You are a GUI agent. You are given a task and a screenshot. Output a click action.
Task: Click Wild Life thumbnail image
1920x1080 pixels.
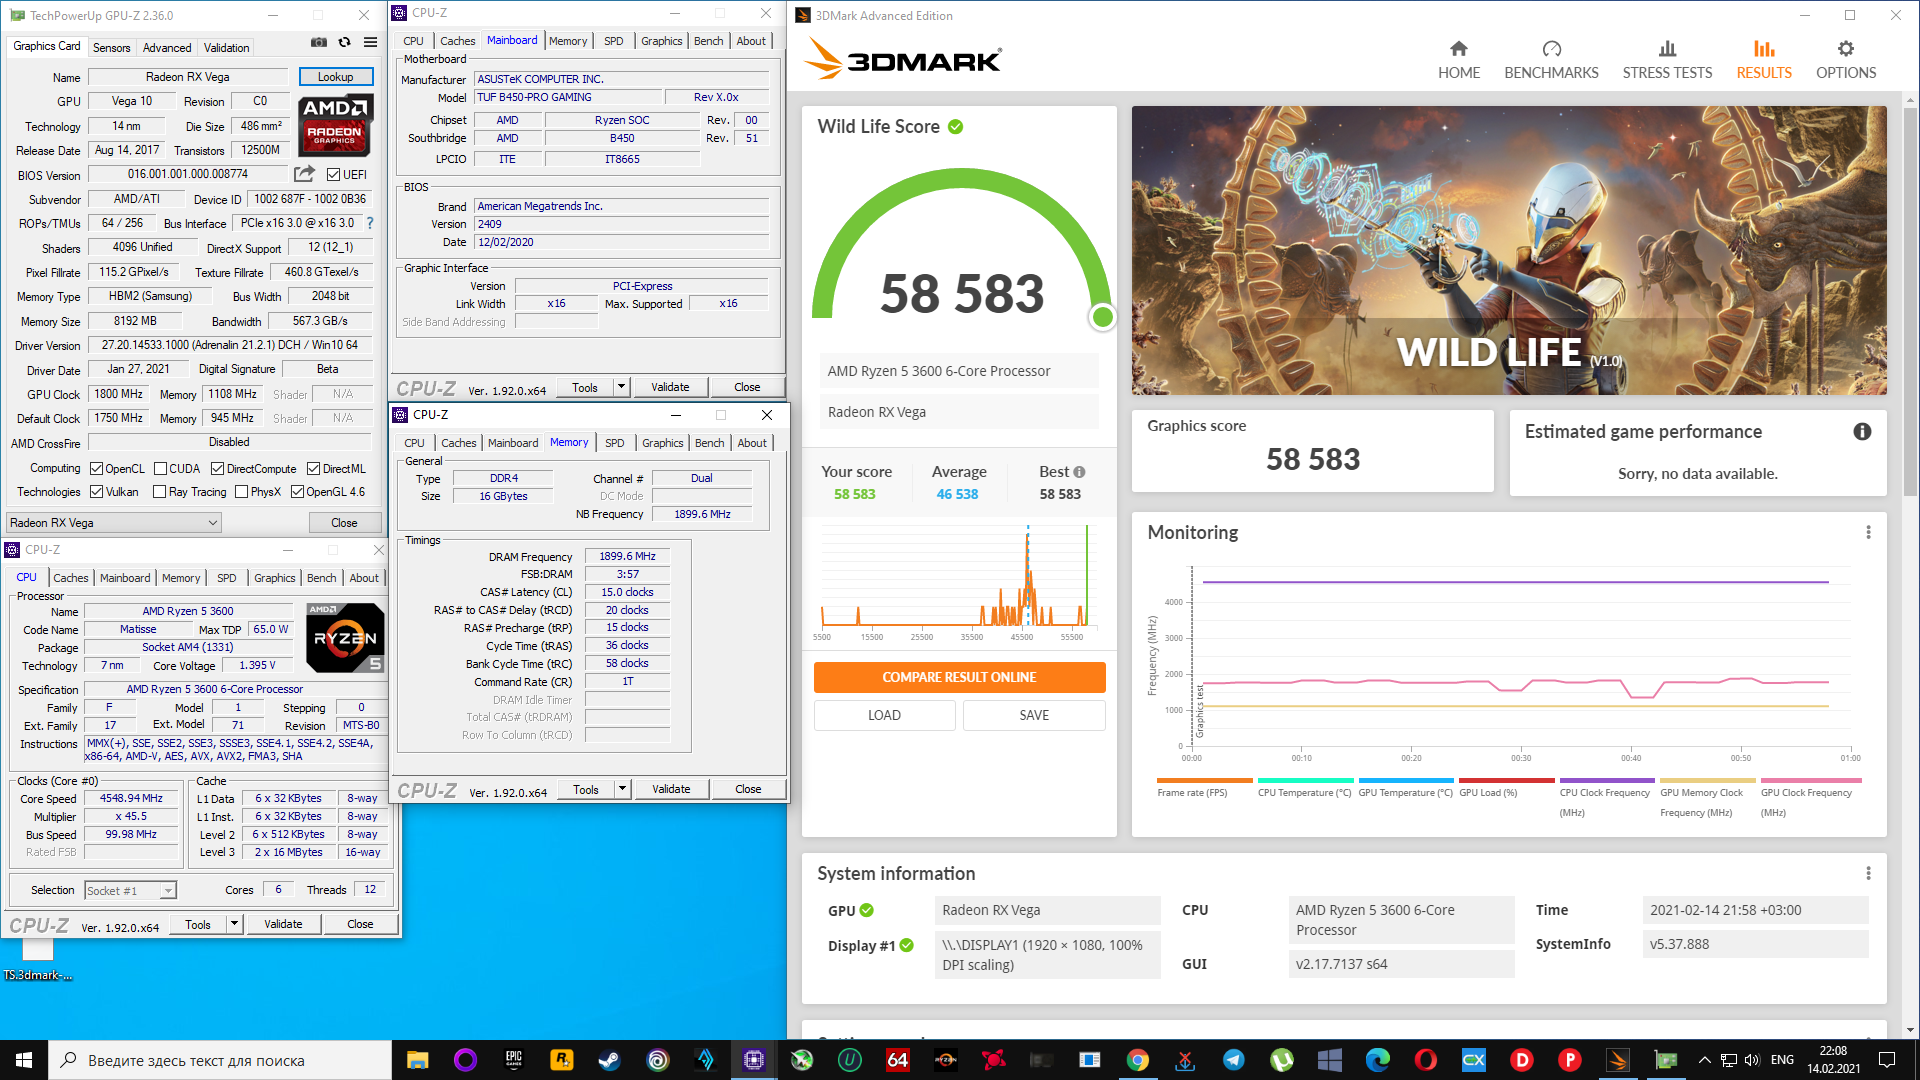(x=1509, y=250)
